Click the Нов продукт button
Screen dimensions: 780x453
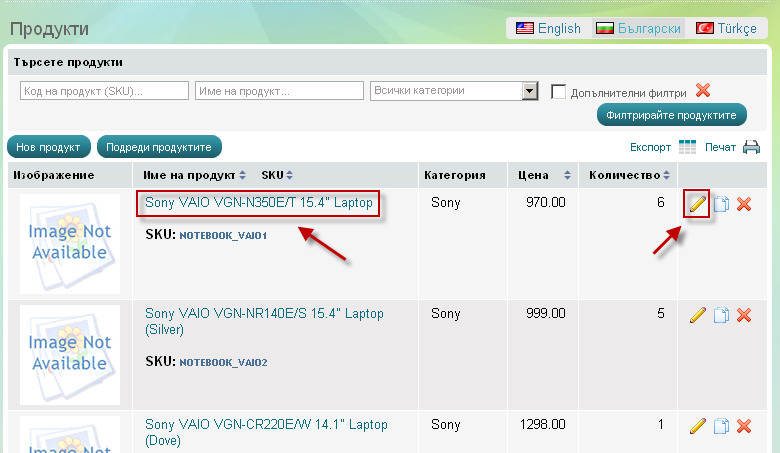(49, 147)
